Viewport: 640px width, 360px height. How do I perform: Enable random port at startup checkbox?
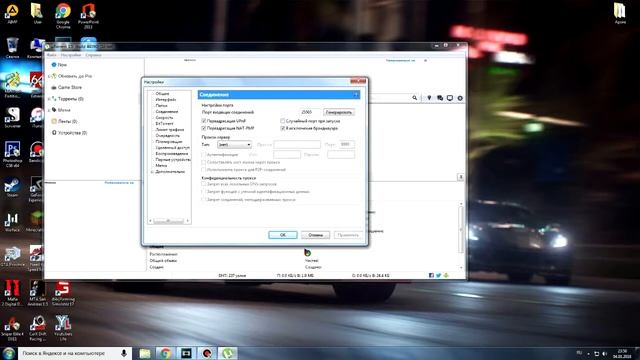[x=282, y=121]
